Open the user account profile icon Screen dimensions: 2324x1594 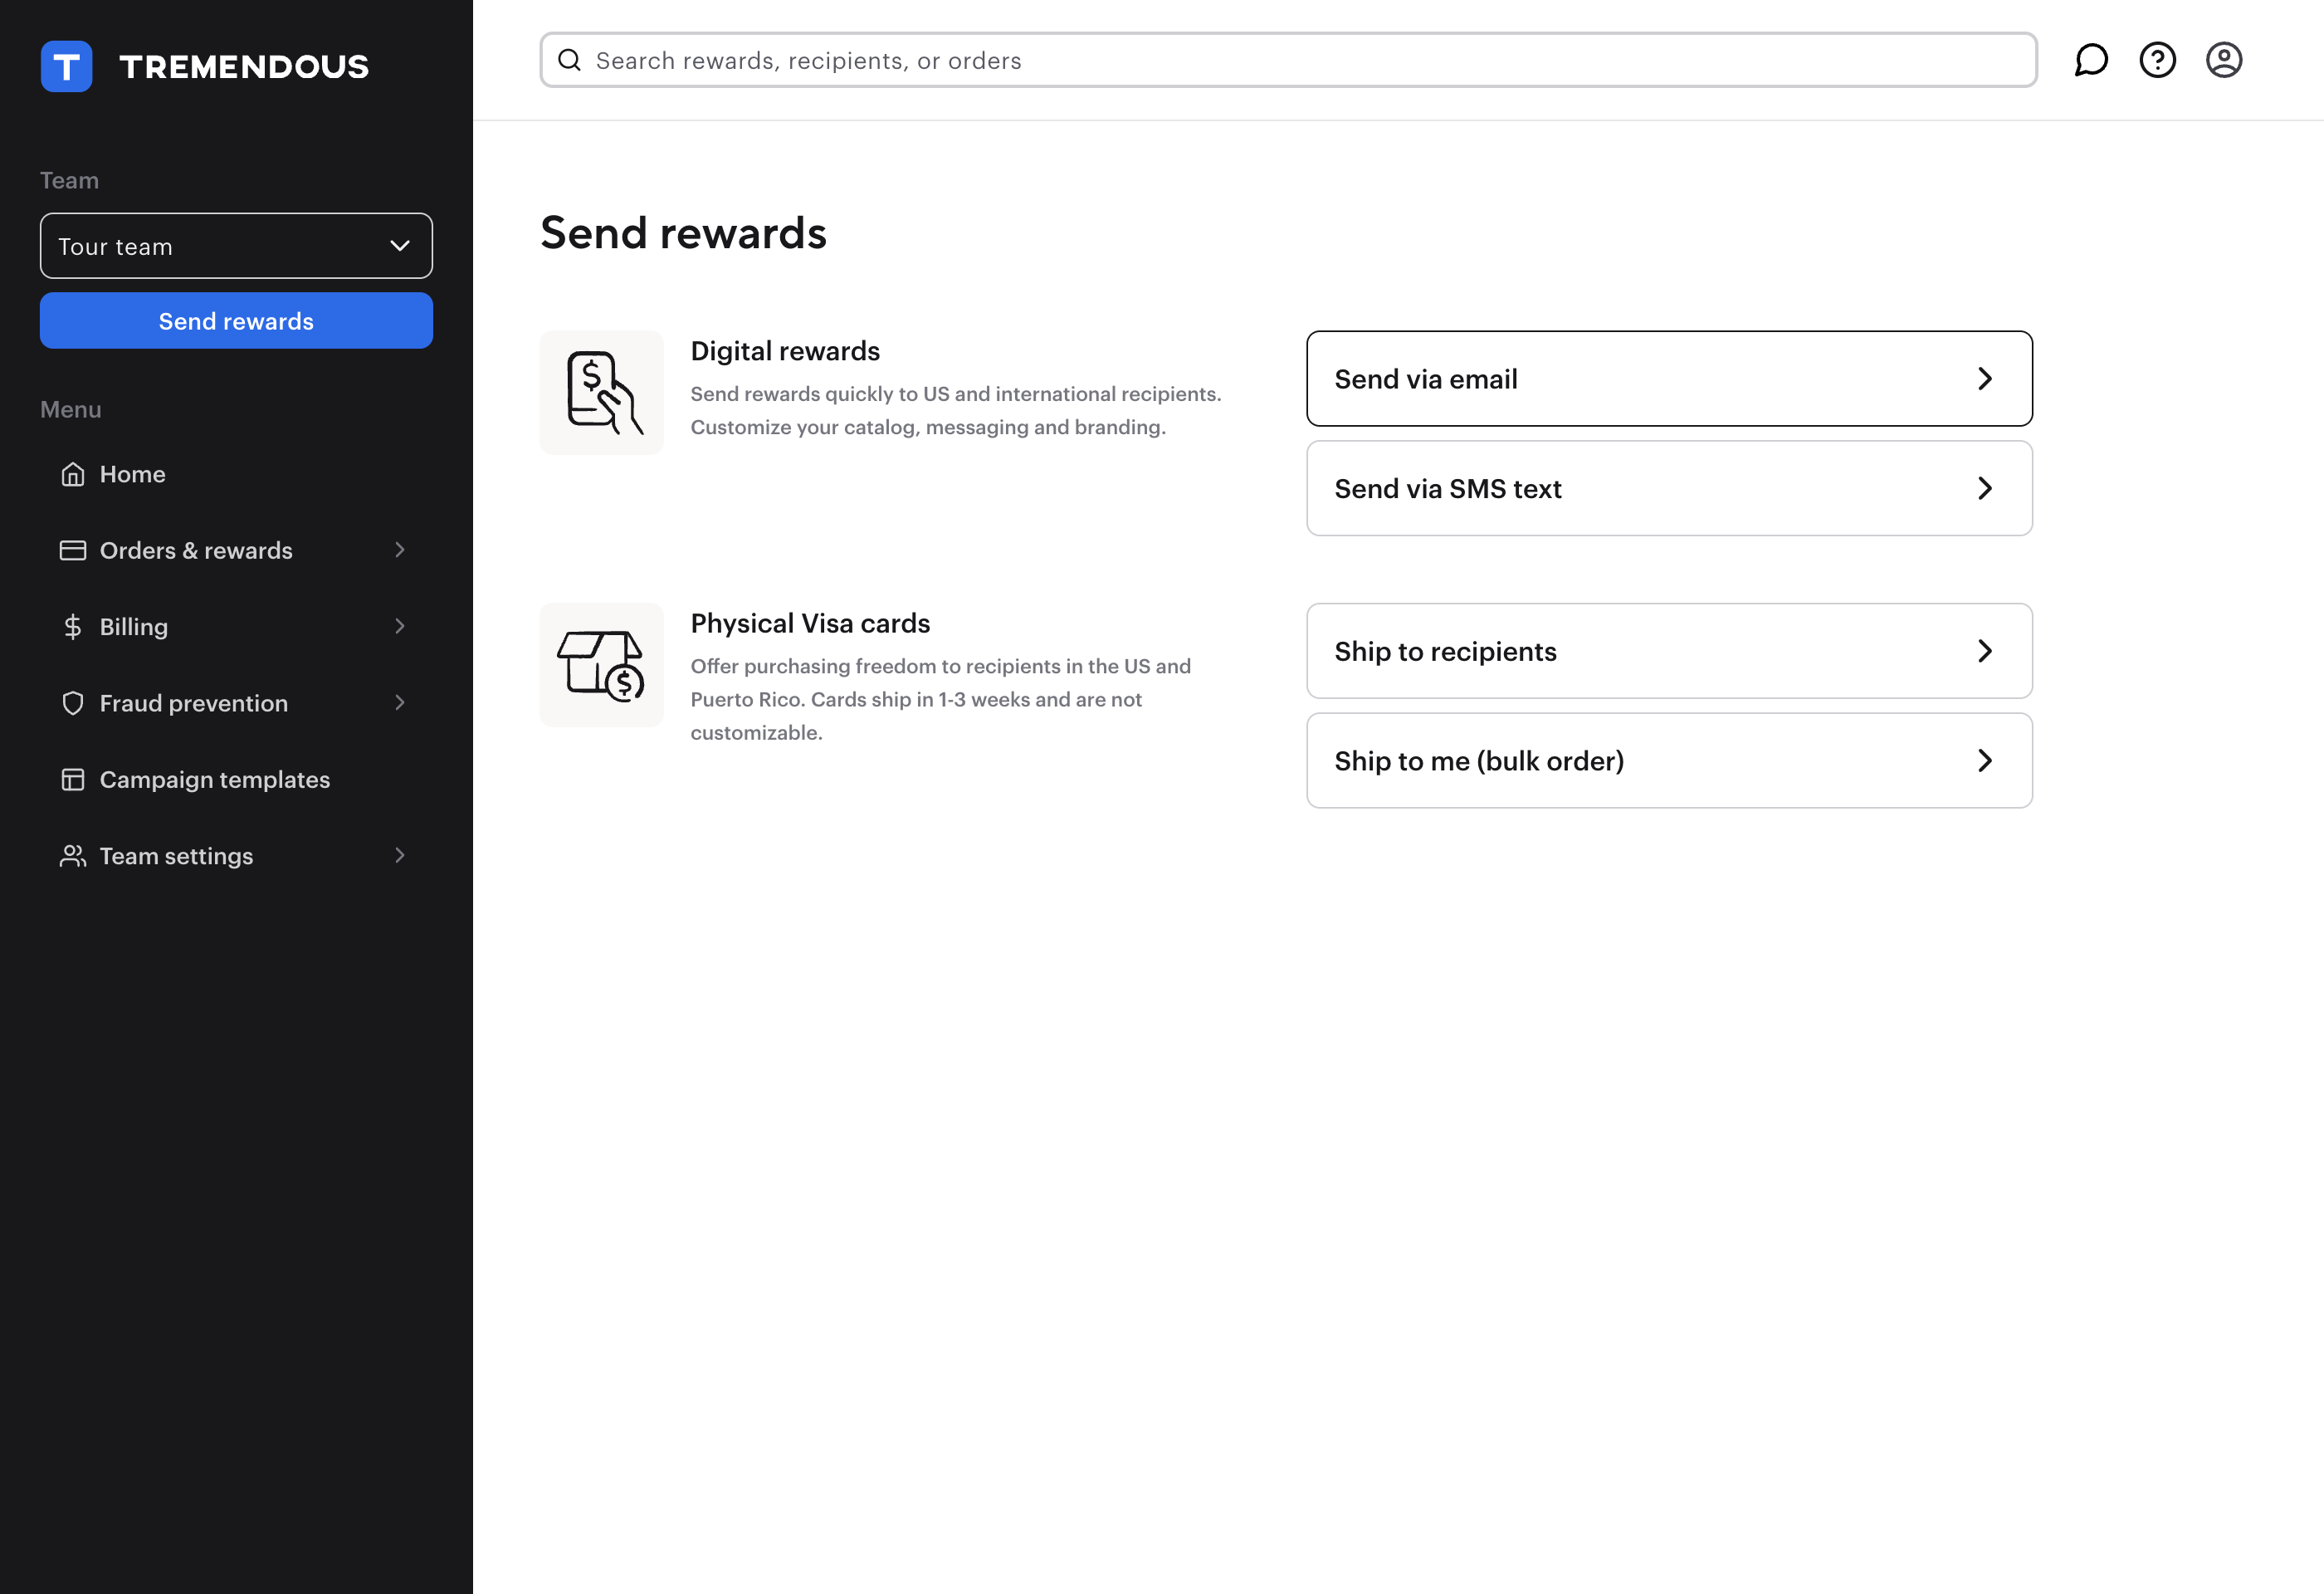click(2224, 60)
